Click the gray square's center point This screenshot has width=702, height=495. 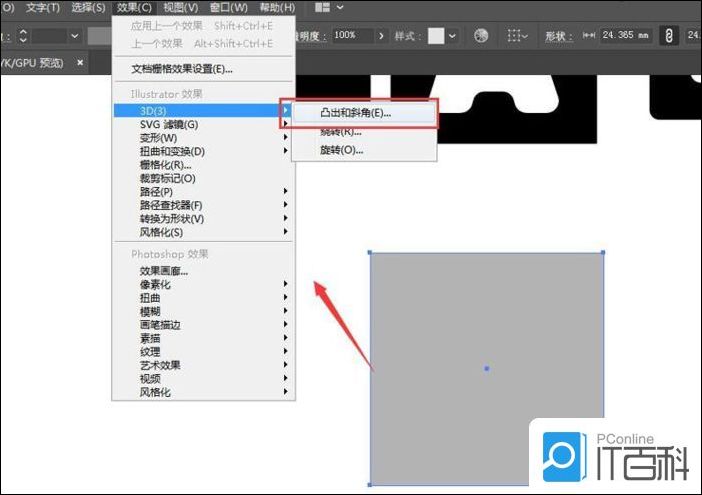[x=487, y=368]
